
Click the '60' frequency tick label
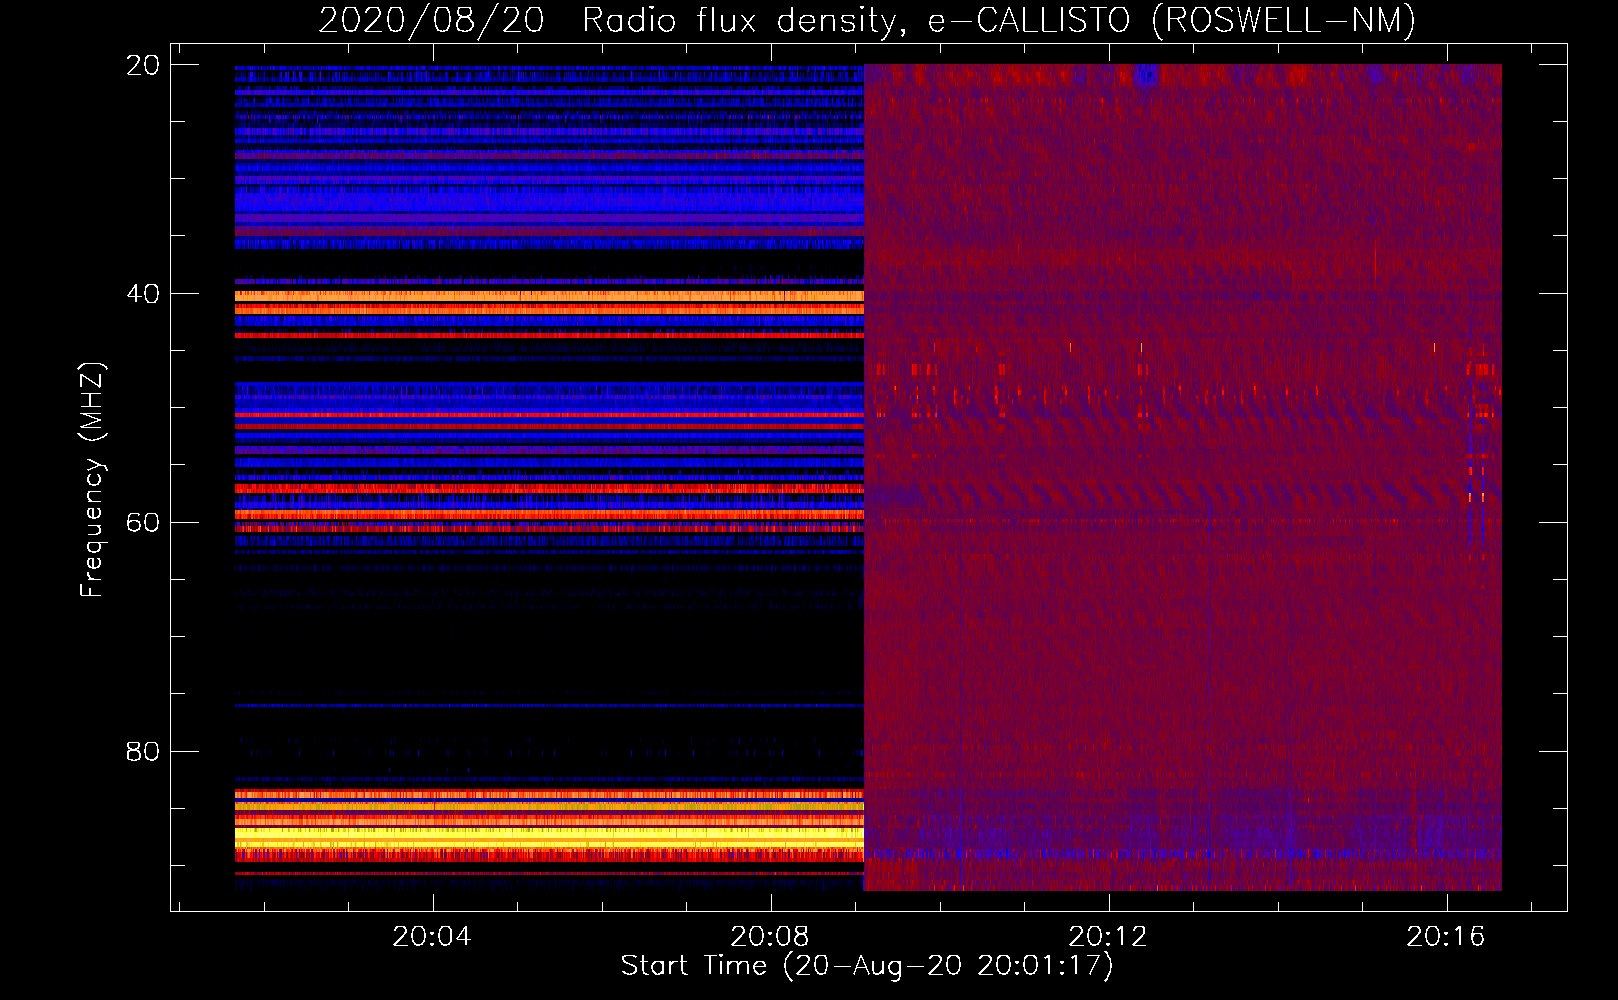click(x=143, y=523)
